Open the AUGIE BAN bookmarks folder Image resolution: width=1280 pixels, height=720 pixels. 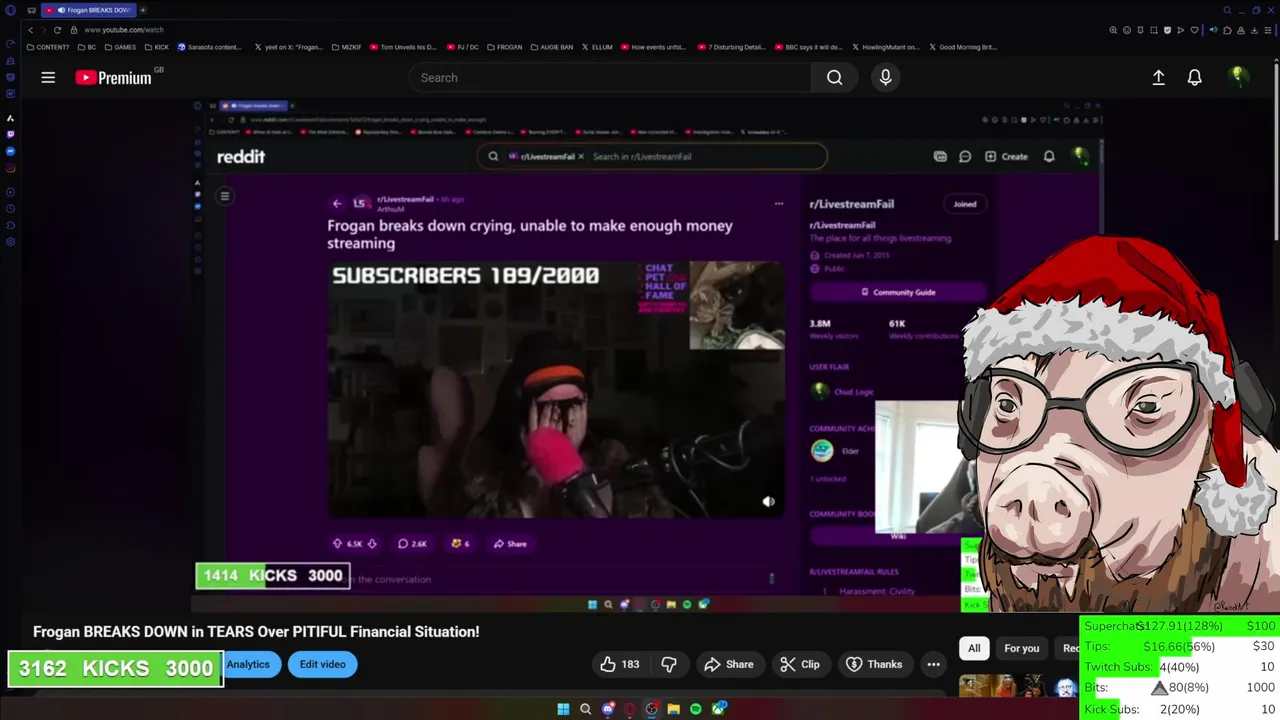pos(552,47)
